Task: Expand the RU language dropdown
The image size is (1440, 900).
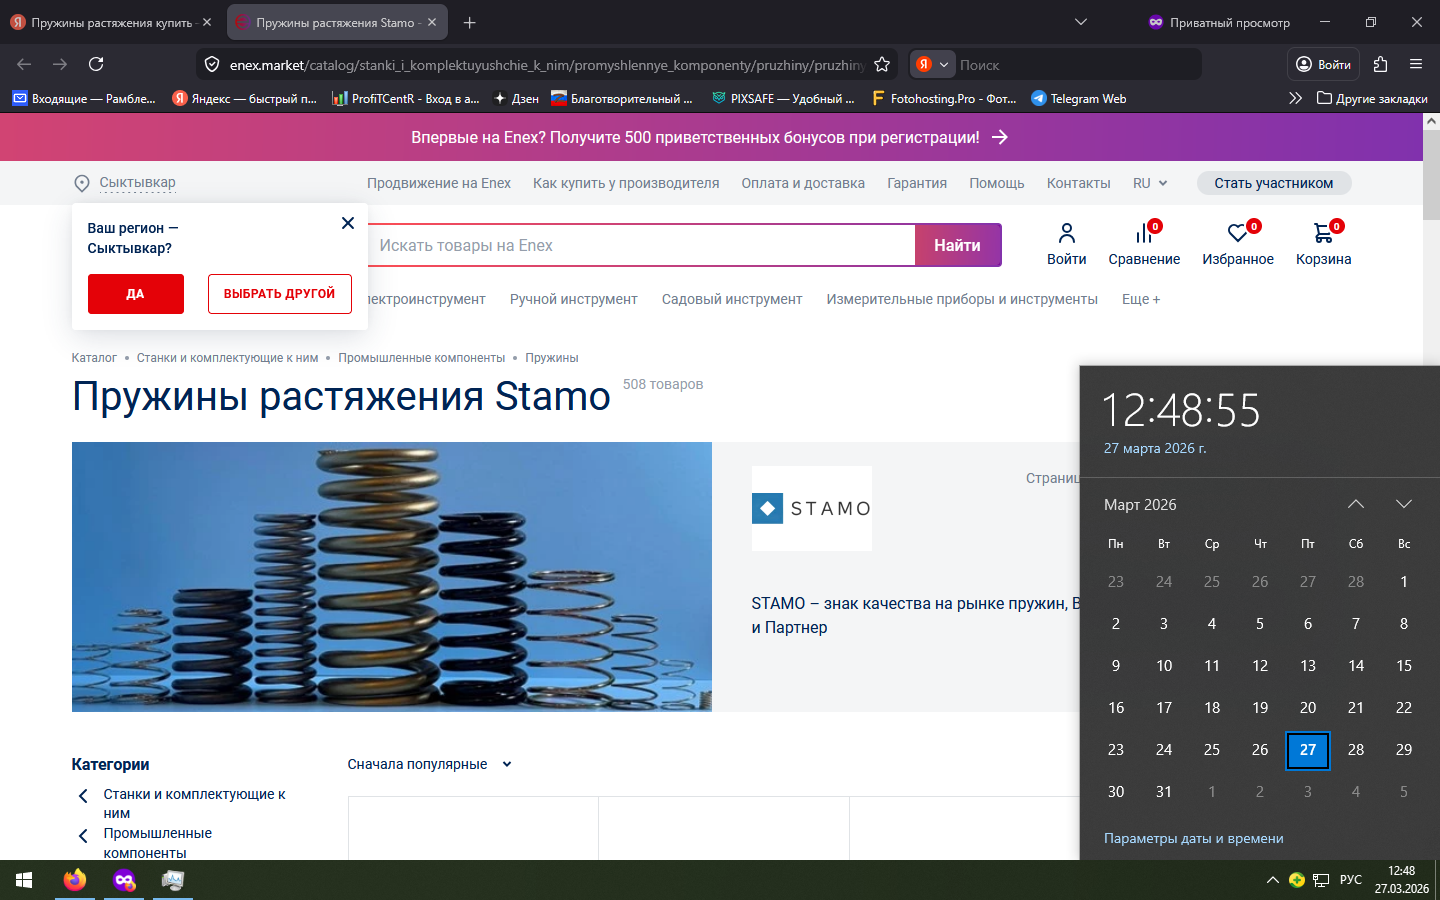Action: [x=1150, y=183]
